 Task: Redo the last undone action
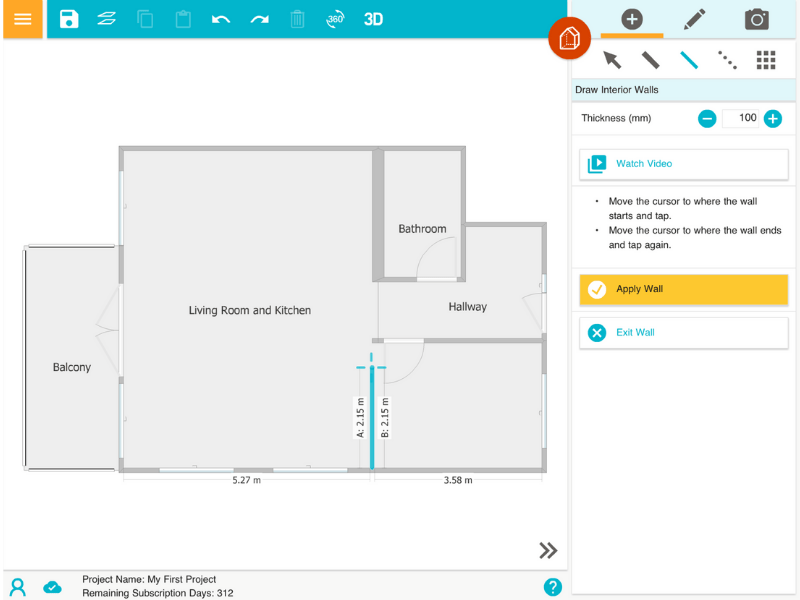[x=259, y=18]
